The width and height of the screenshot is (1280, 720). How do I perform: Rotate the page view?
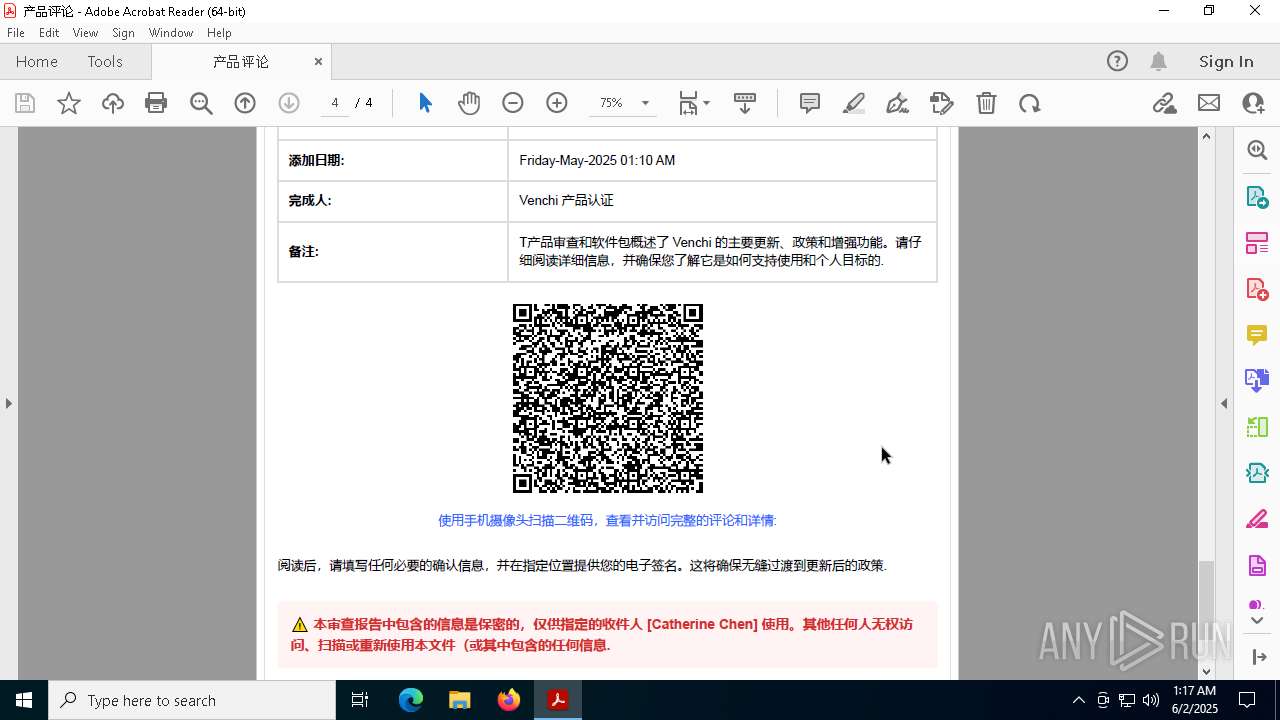1030,103
